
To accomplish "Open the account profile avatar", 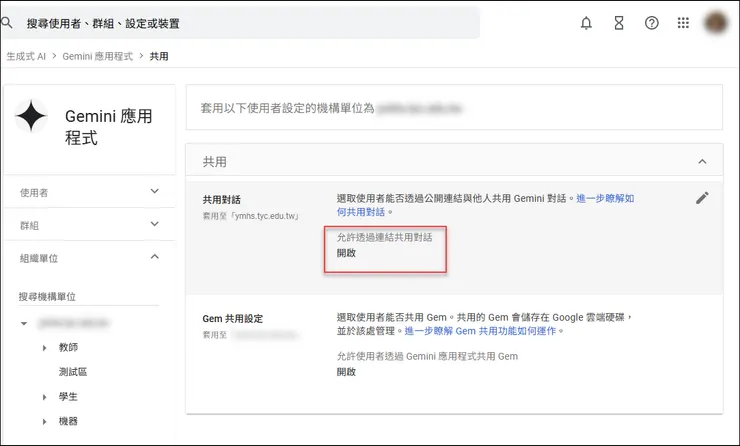I will point(715,22).
